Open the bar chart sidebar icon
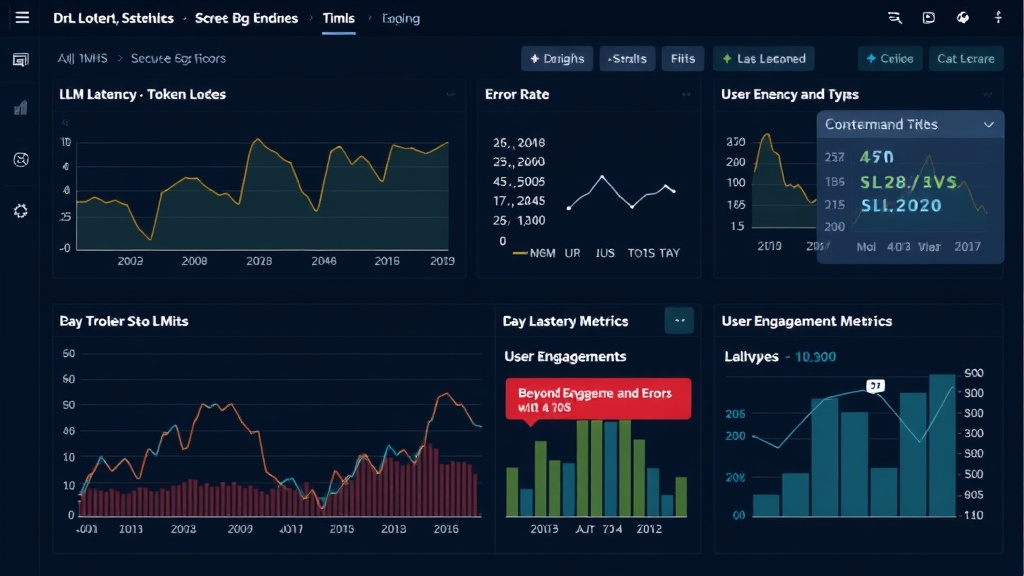This screenshot has width=1024, height=576. coord(21,108)
